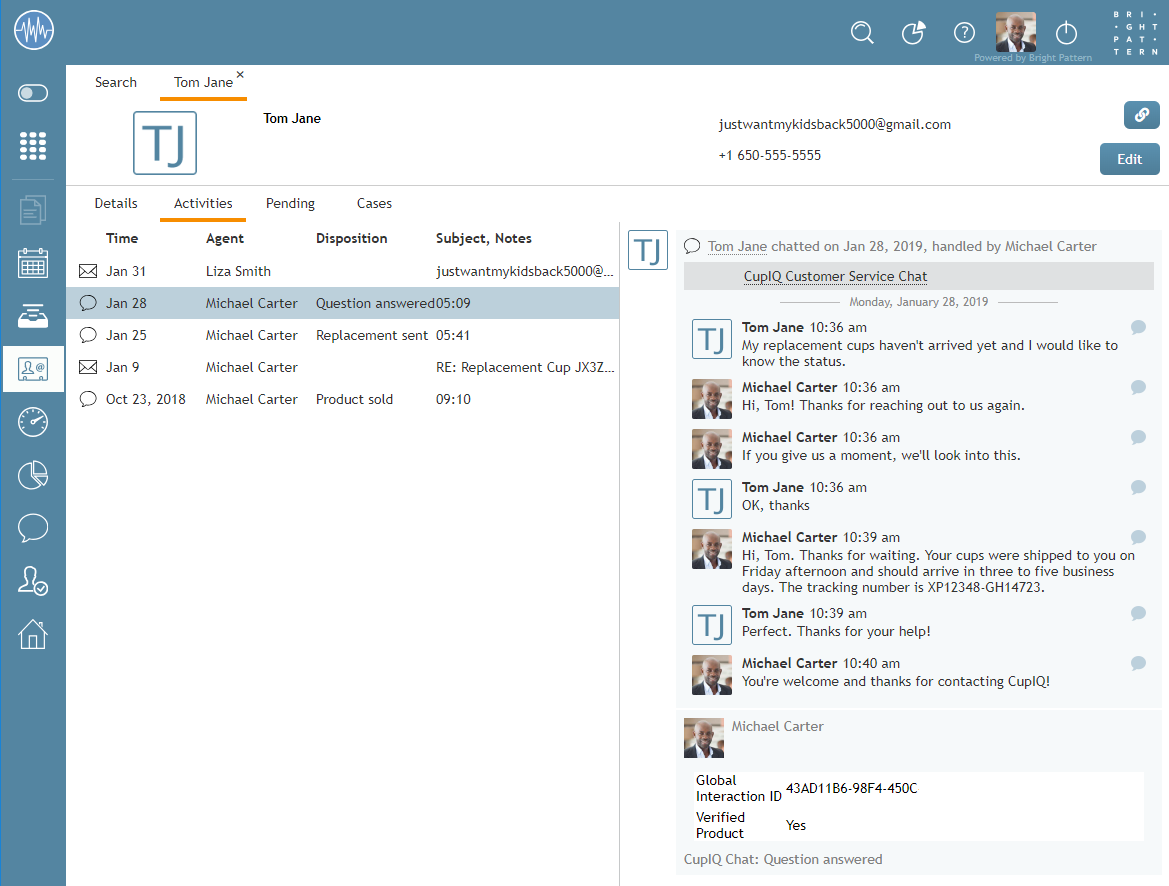Viewport: 1169px width, 886px height.
Task: Toggle the agent ready state switch
Action: pyautogui.click(x=33, y=93)
